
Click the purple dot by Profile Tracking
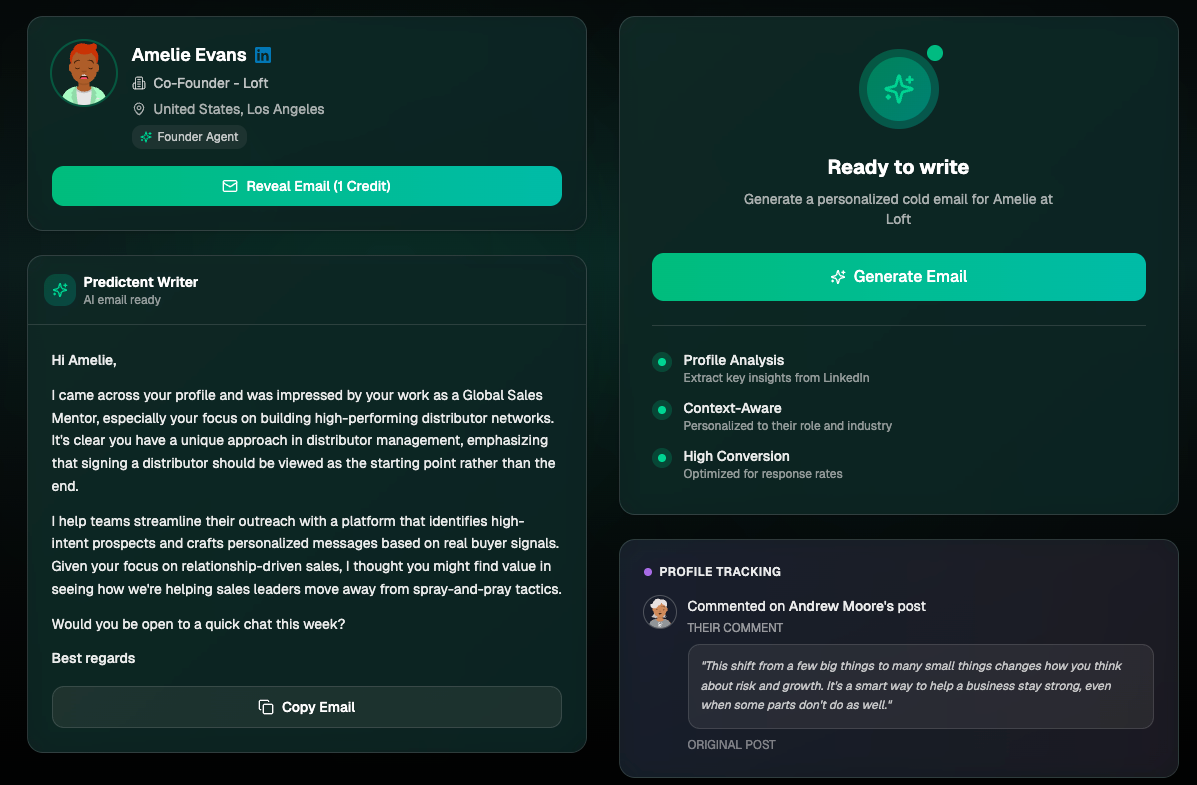648,572
